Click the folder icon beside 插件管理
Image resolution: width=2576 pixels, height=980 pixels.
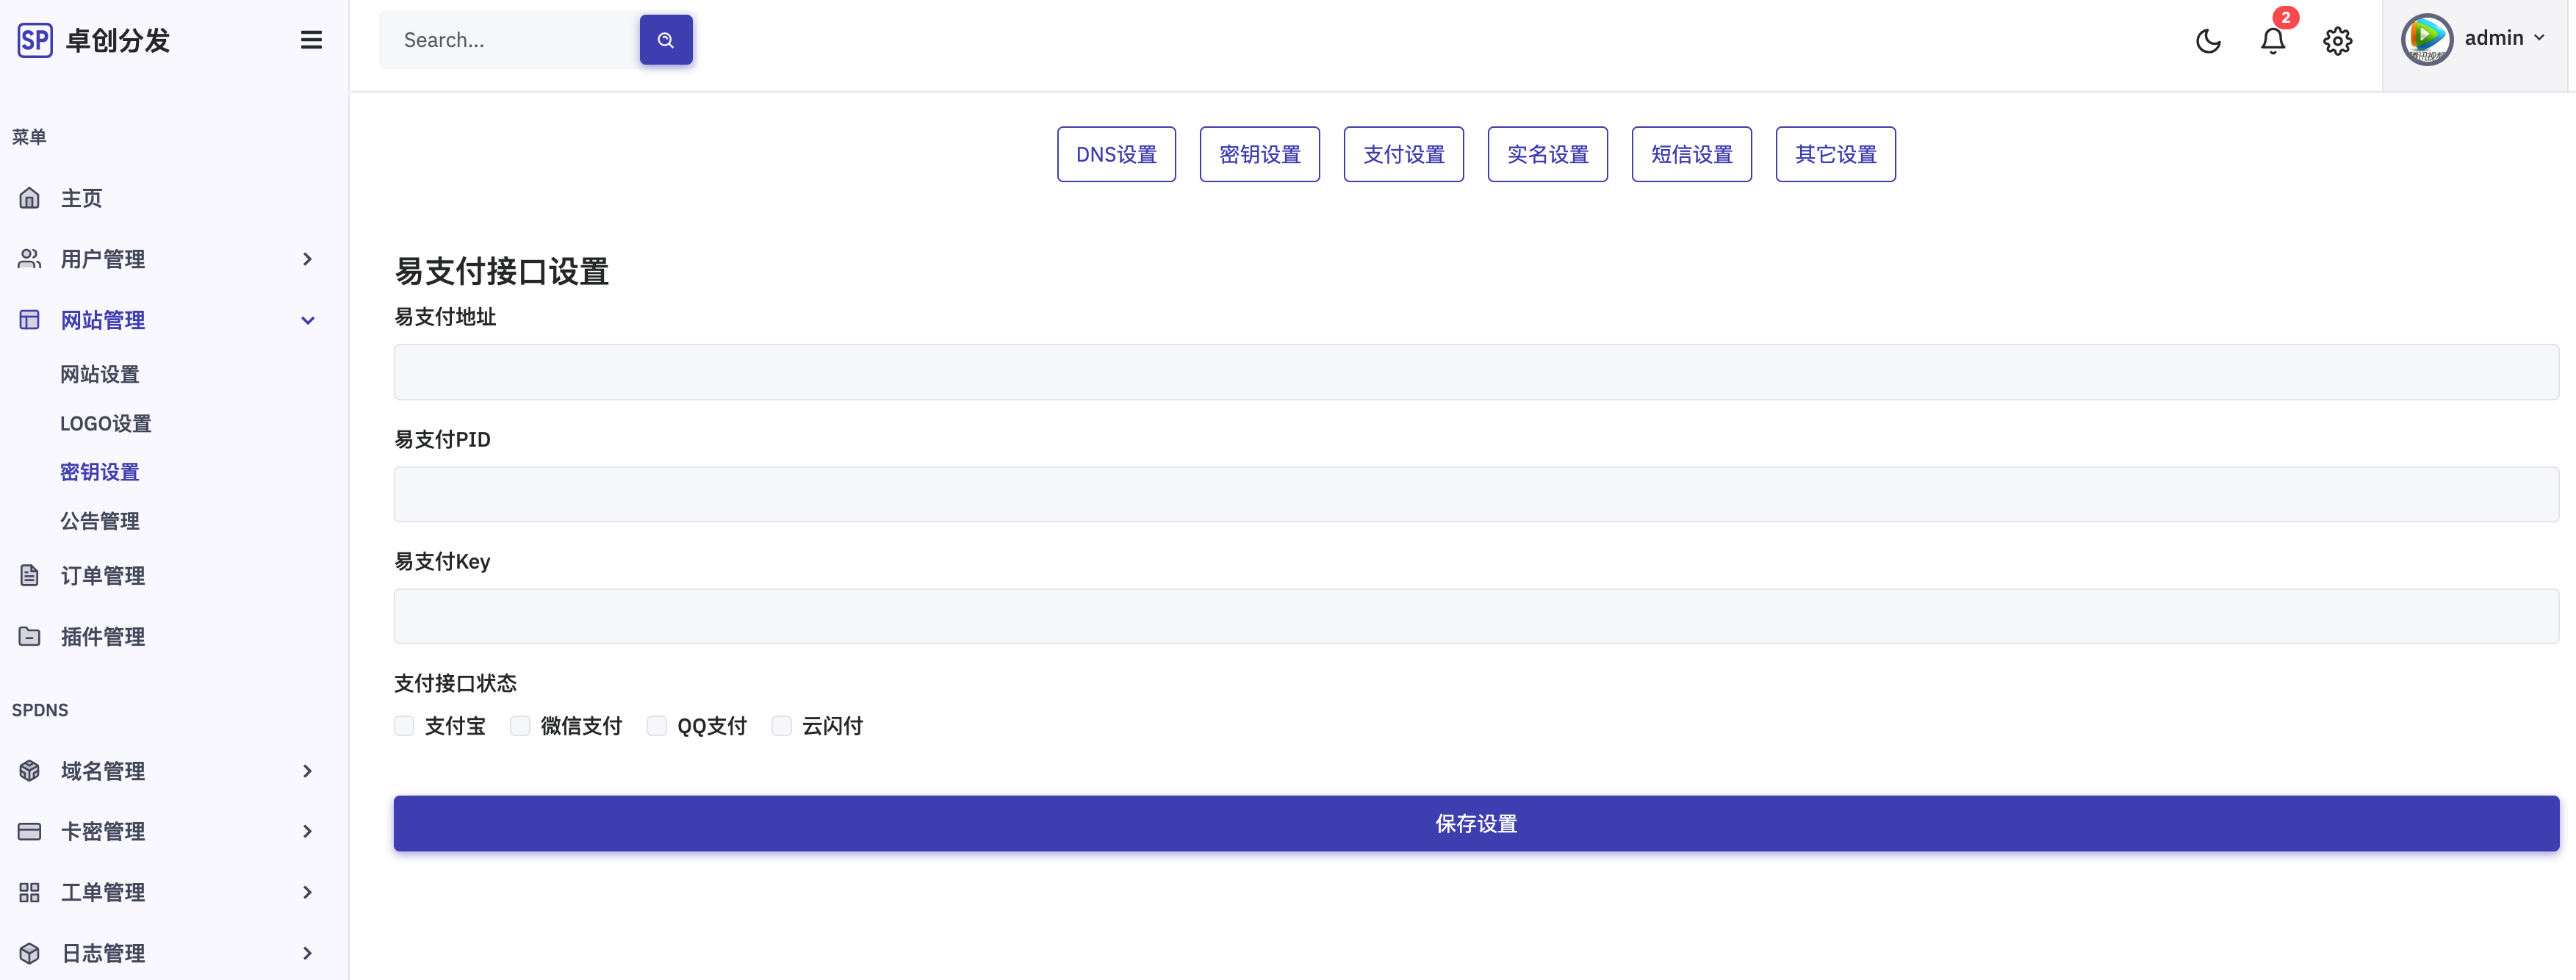tap(30, 636)
